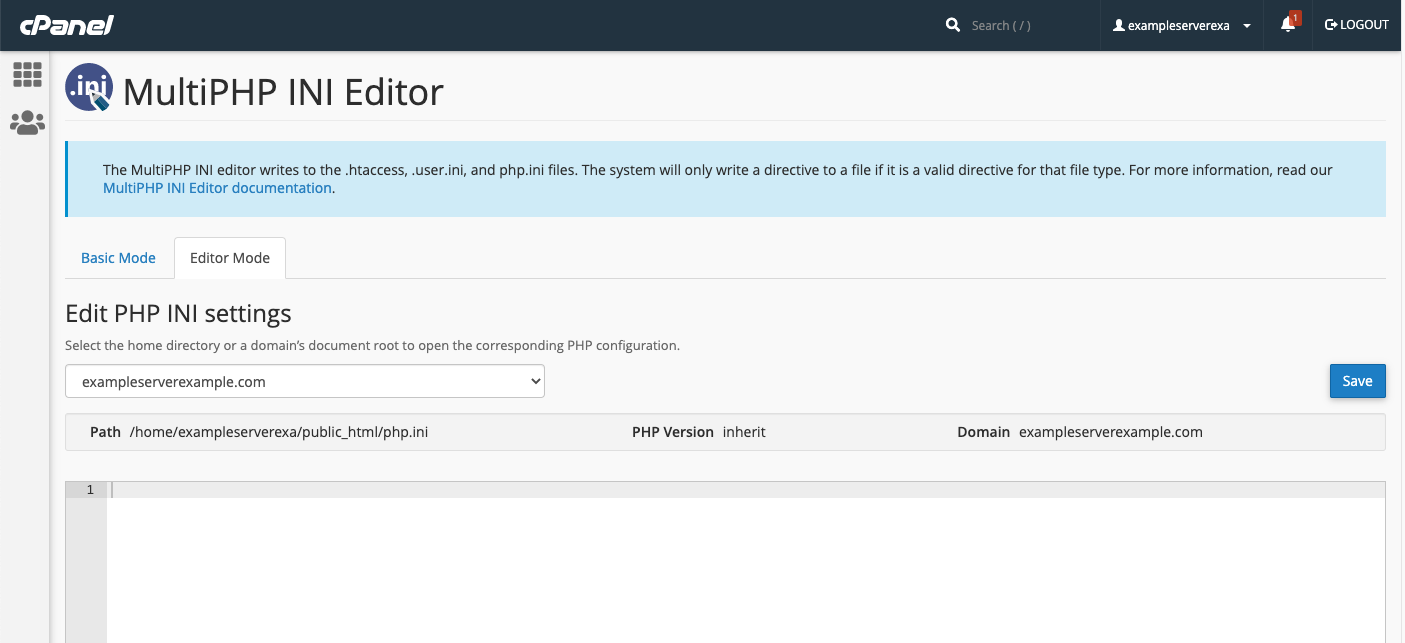Open the Tools grid icon in sidebar
The width and height of the screenshot is (1405, 643).
click(27, 74)
